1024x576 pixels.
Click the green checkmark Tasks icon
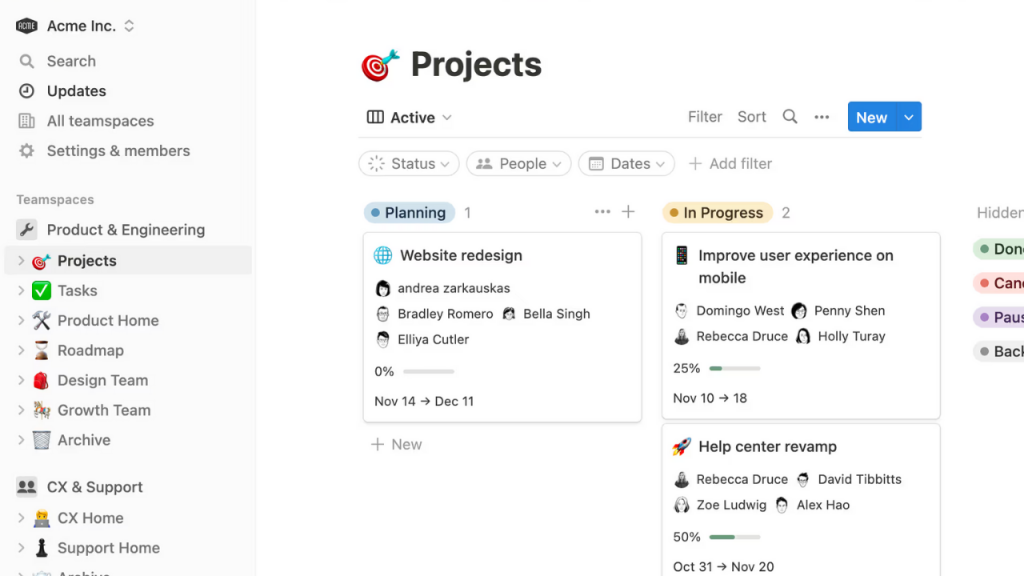click(41, 291)
